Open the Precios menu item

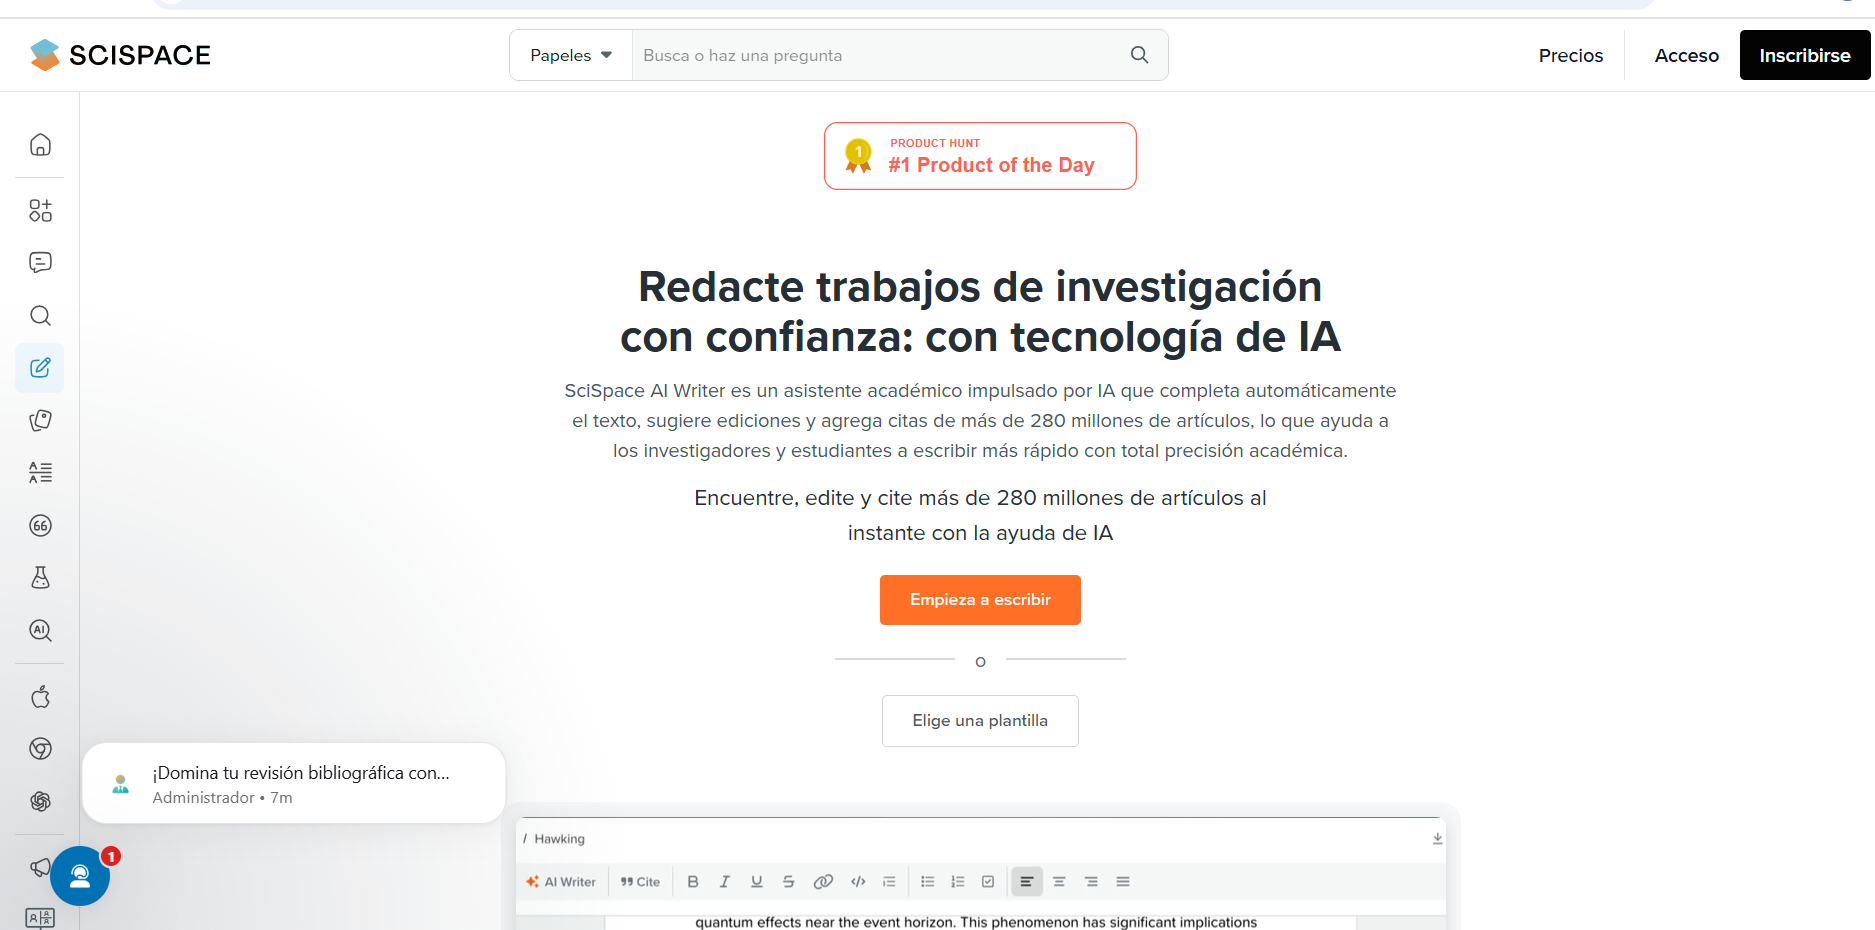point(1570,55)
